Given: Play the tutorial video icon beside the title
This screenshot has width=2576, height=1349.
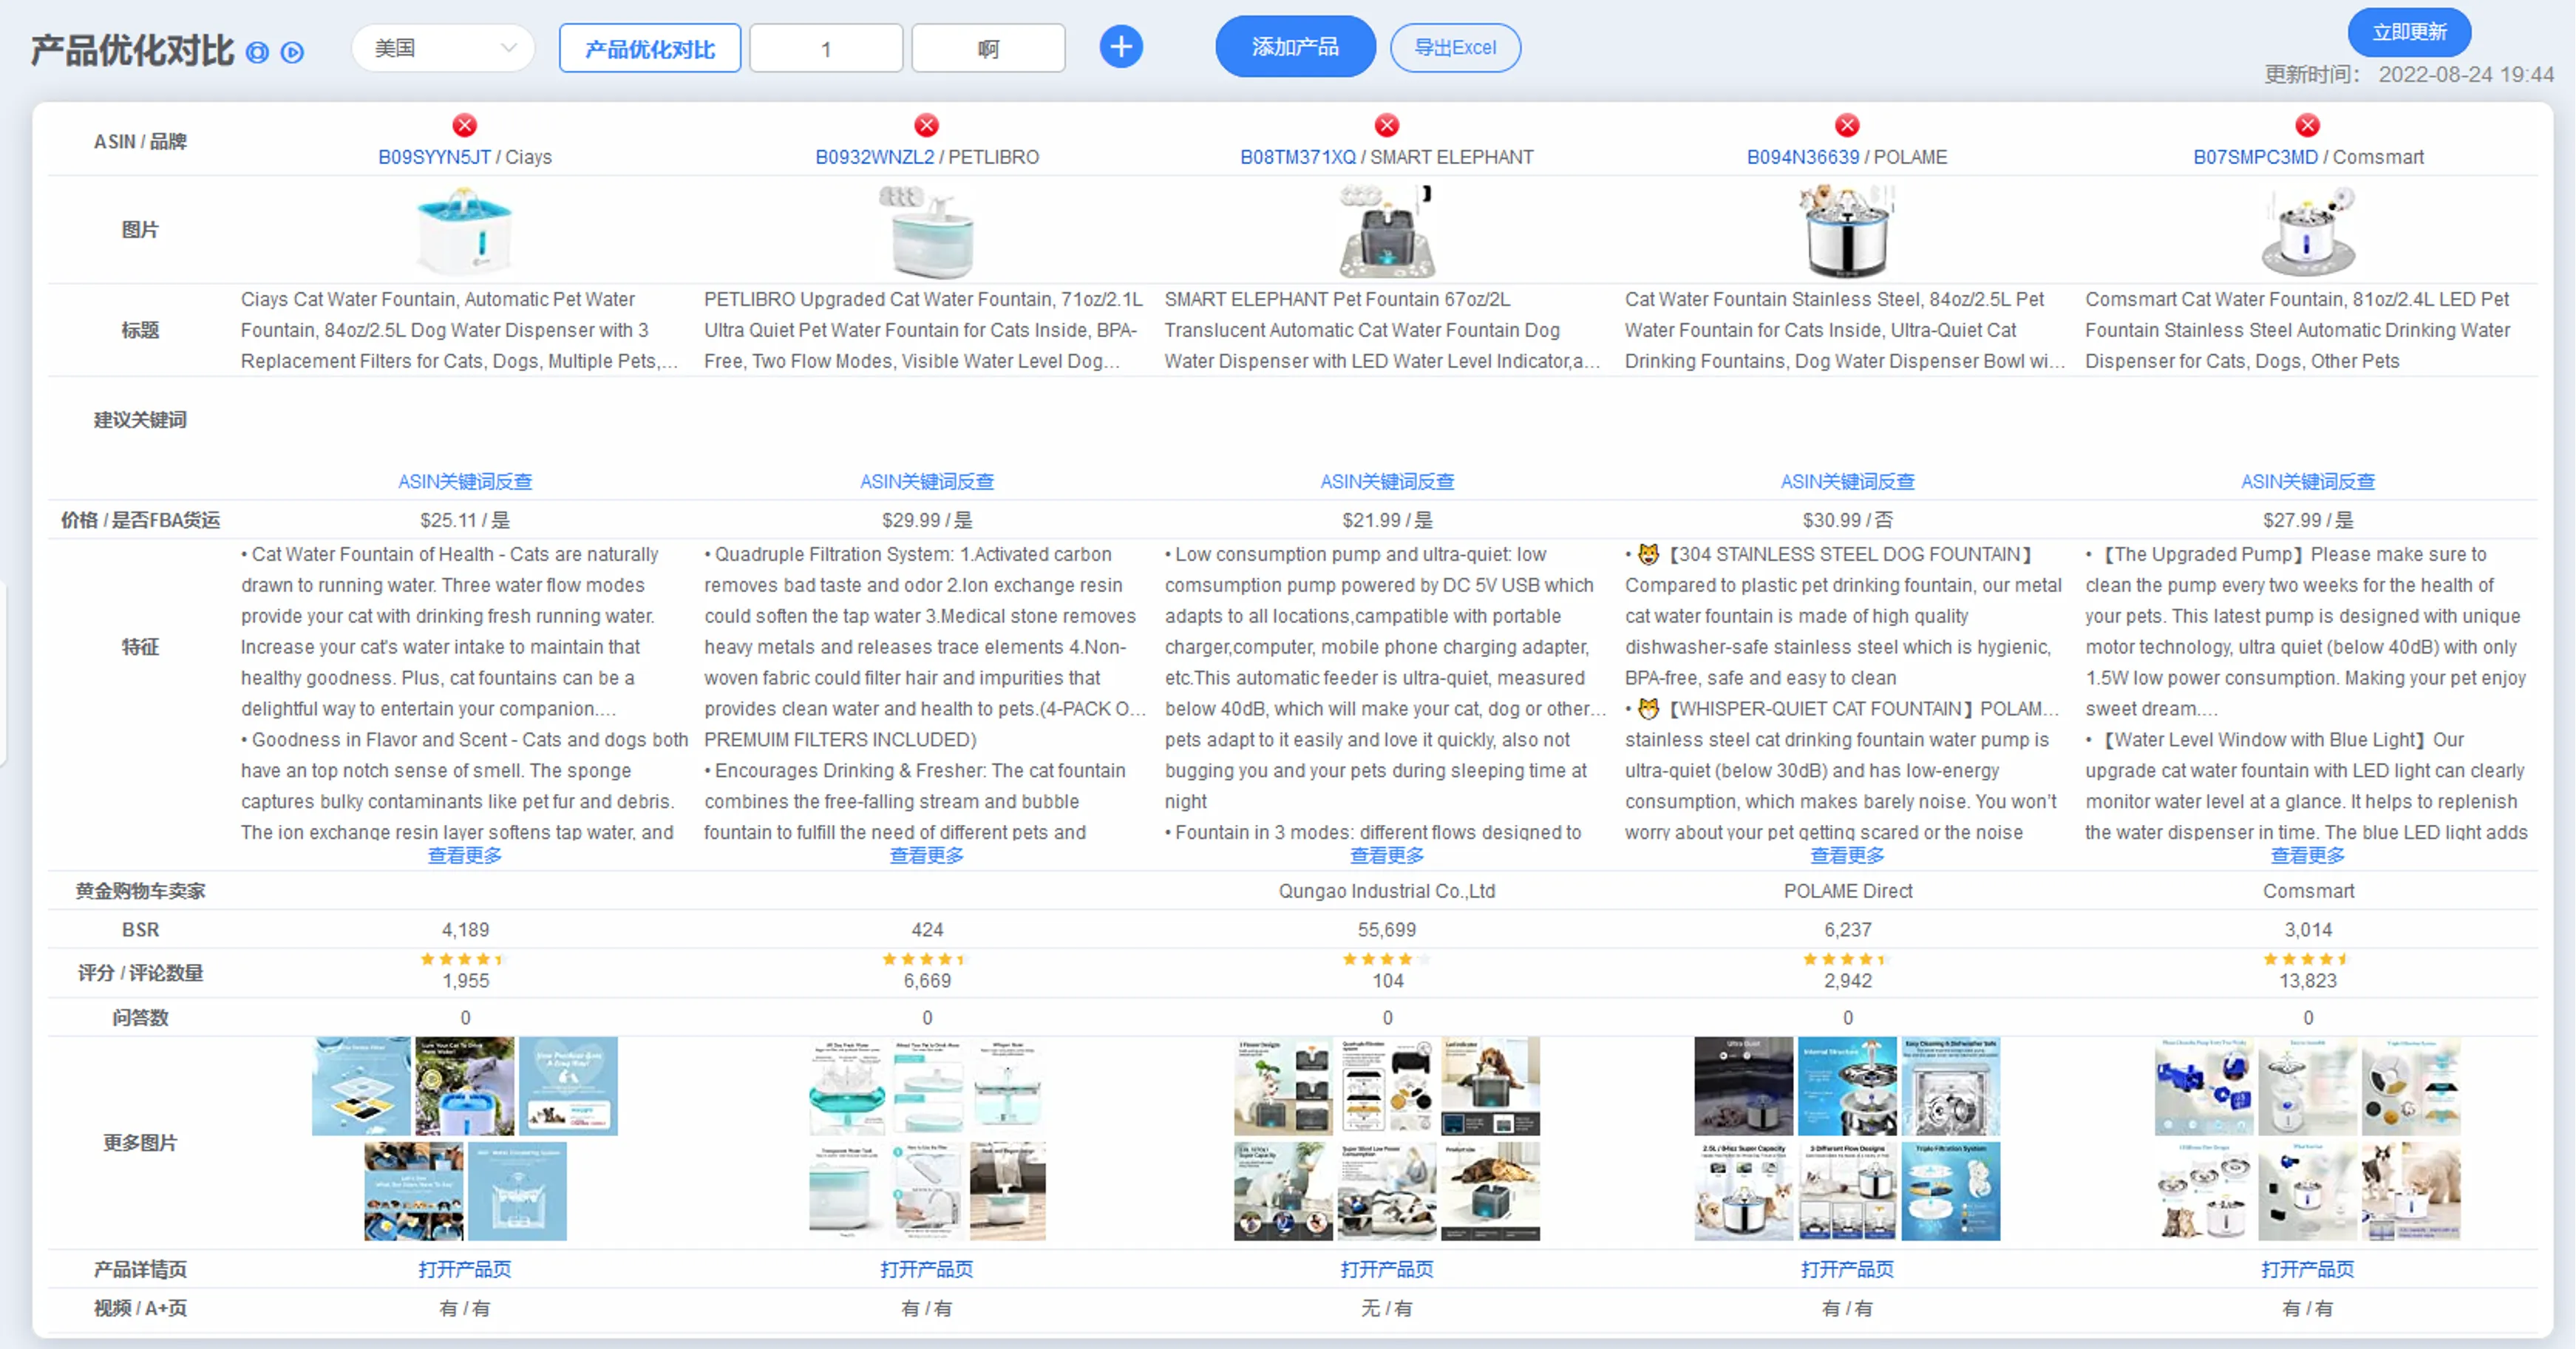Looking at the screenshot, I should coord(292,52).
